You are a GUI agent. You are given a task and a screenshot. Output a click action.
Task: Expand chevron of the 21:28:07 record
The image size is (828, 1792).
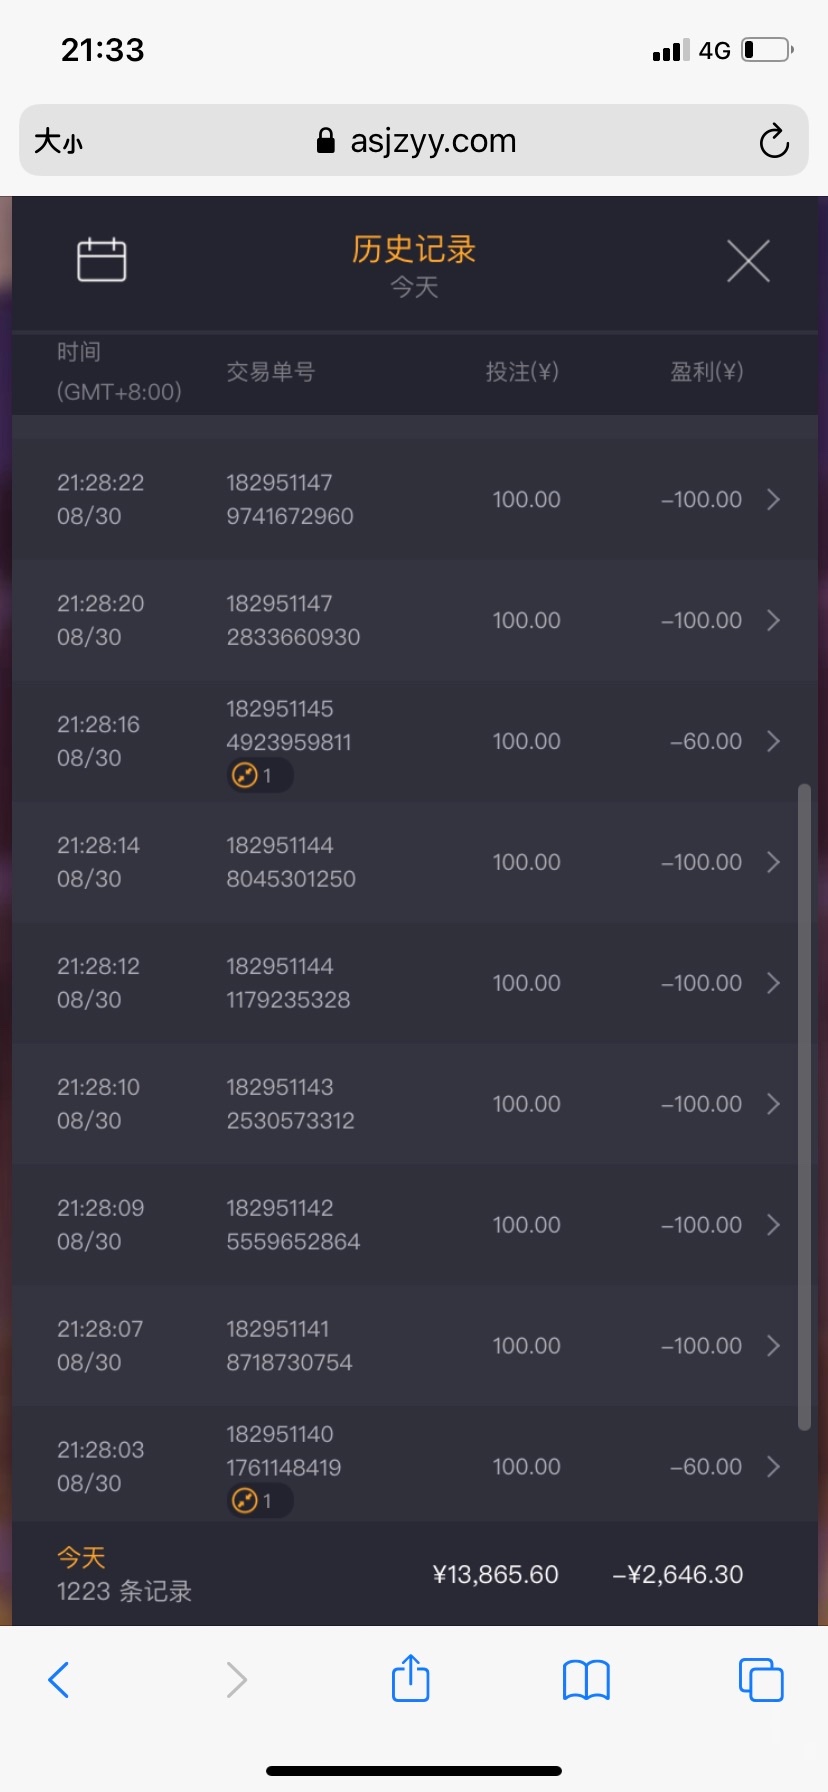click(773, 1346)
